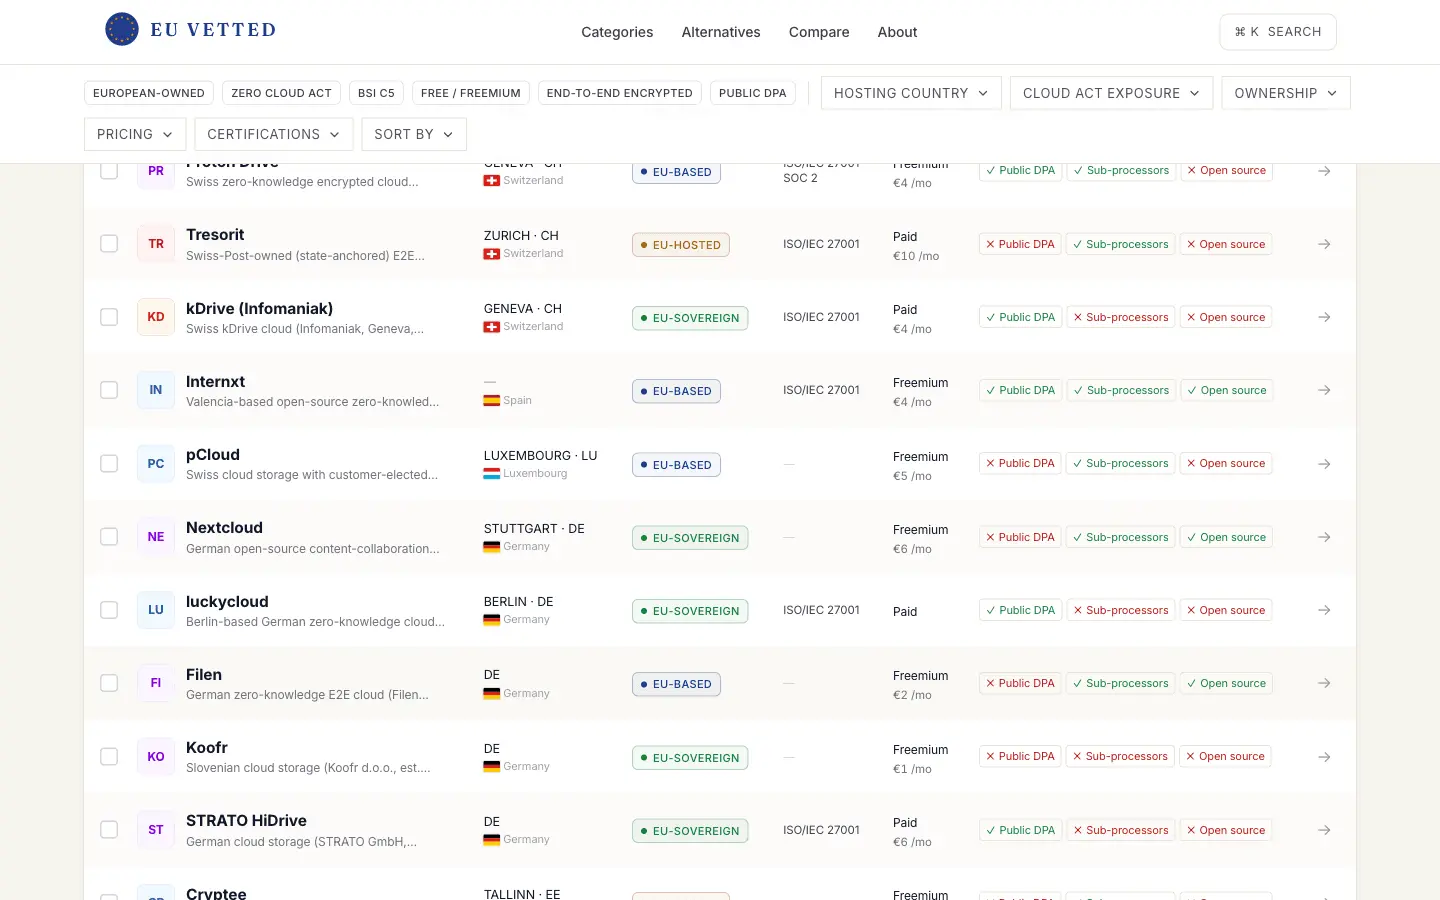Open the kDrive (Infomaniak) product name
Screen dimensions: 1440x900
pyautogui.click(x=260, y=309)
